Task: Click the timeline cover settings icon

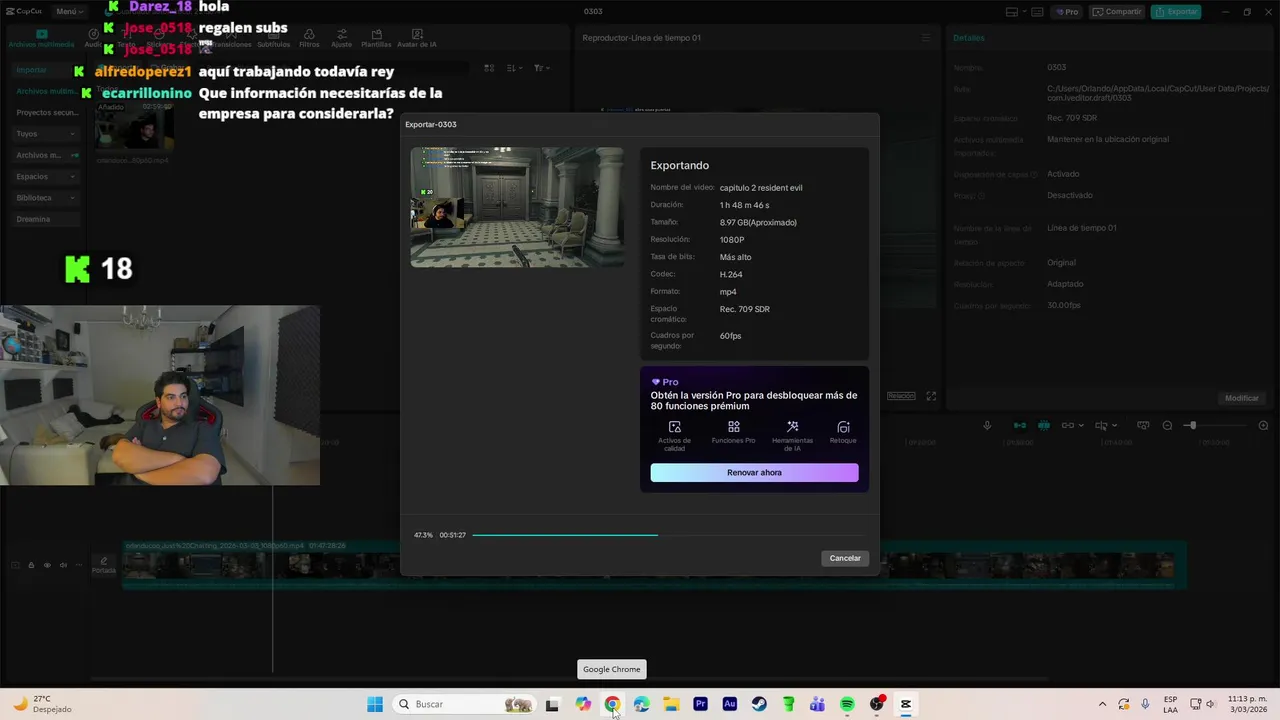Action: click(x=1144, y=426)
